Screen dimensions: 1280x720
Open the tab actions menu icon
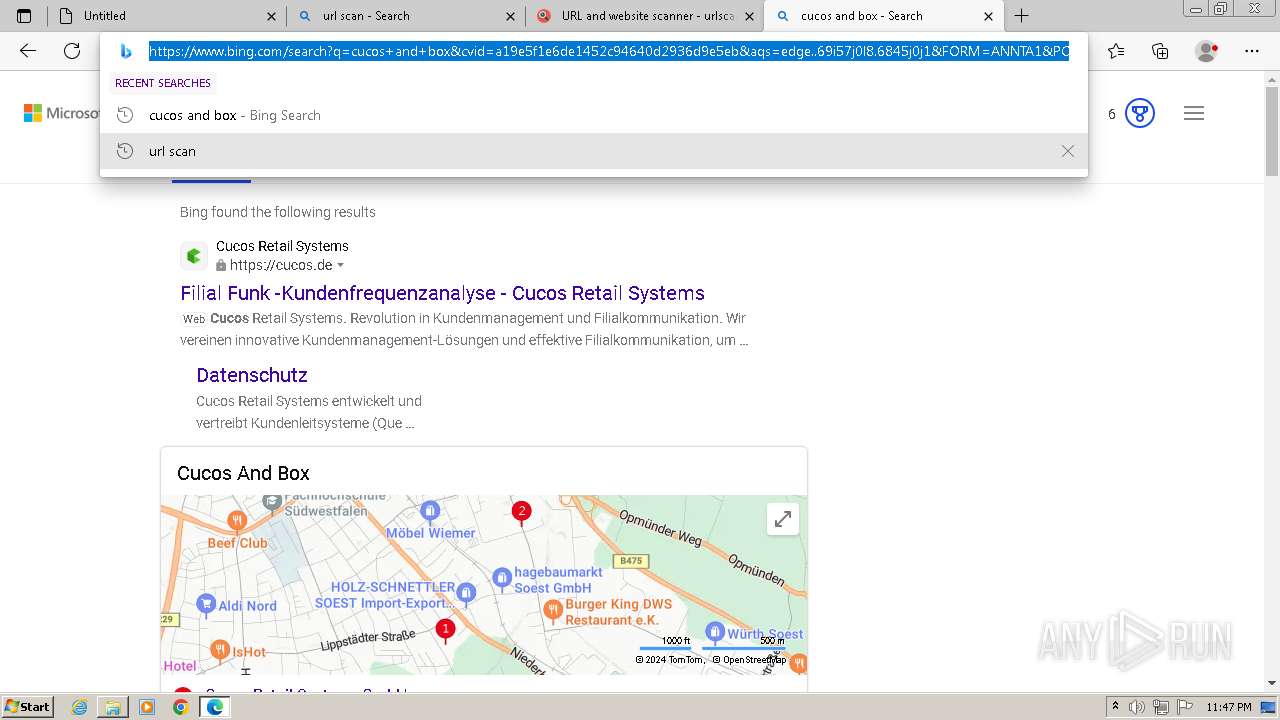pyautogui.click(x=24, y=16)
